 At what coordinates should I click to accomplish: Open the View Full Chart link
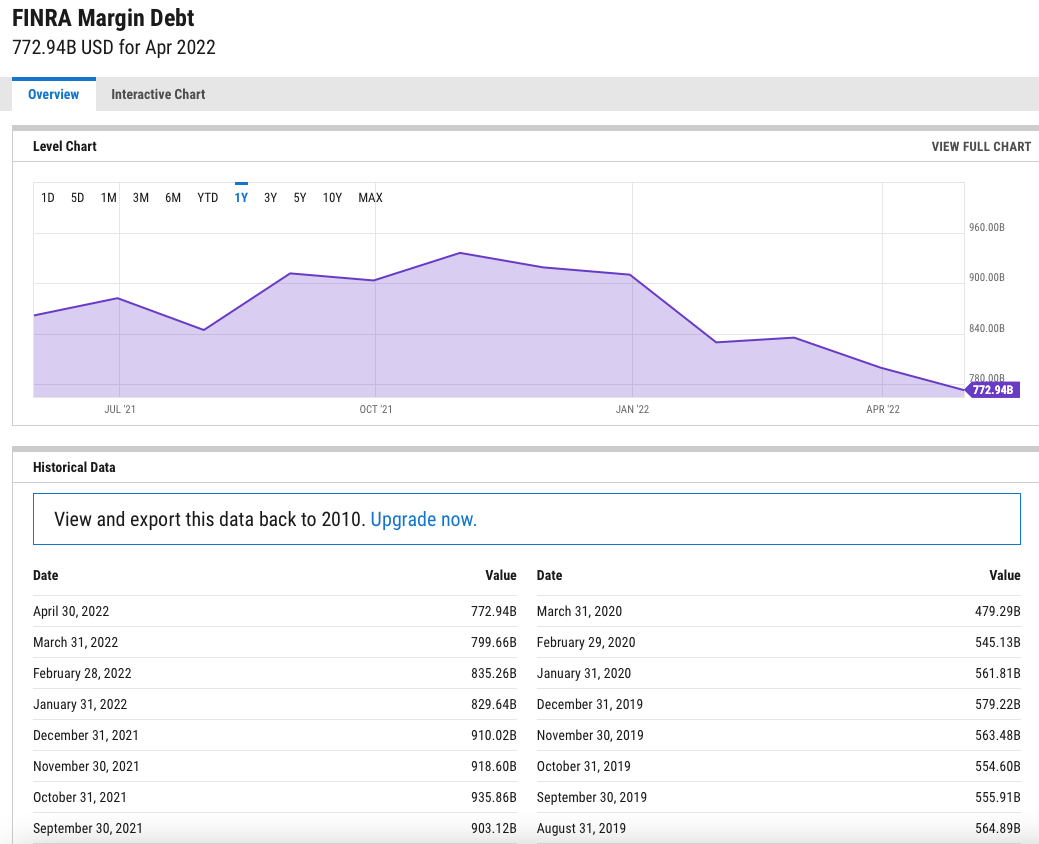pyautogui.click(x=980, y=146)
